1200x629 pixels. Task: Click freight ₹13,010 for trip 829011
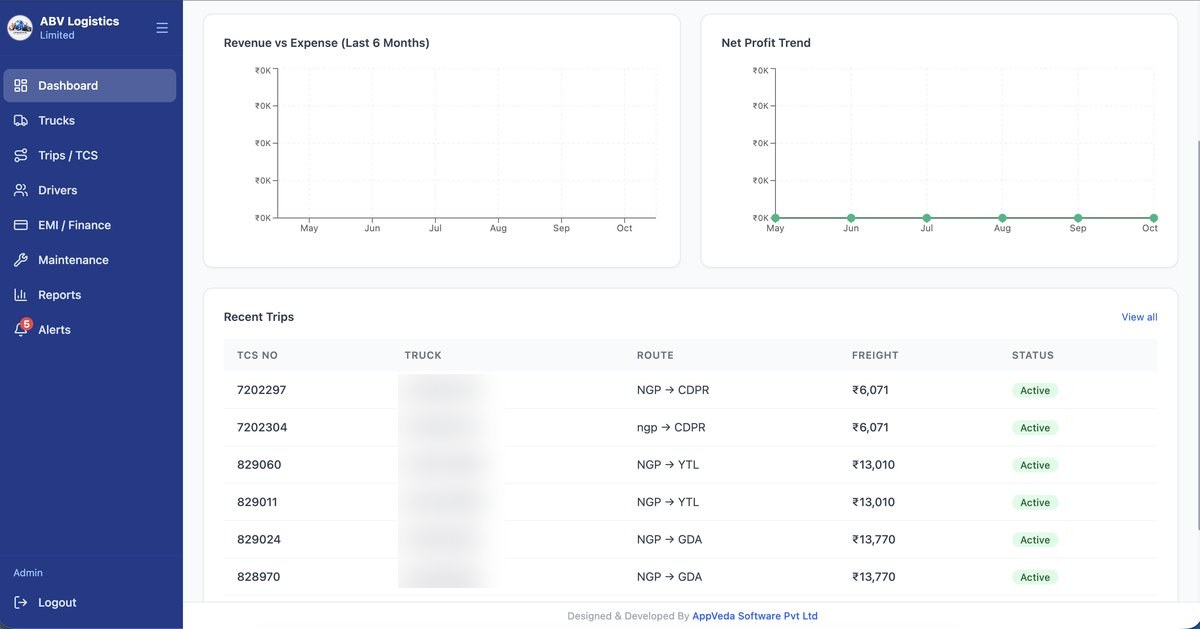point(874,502)
